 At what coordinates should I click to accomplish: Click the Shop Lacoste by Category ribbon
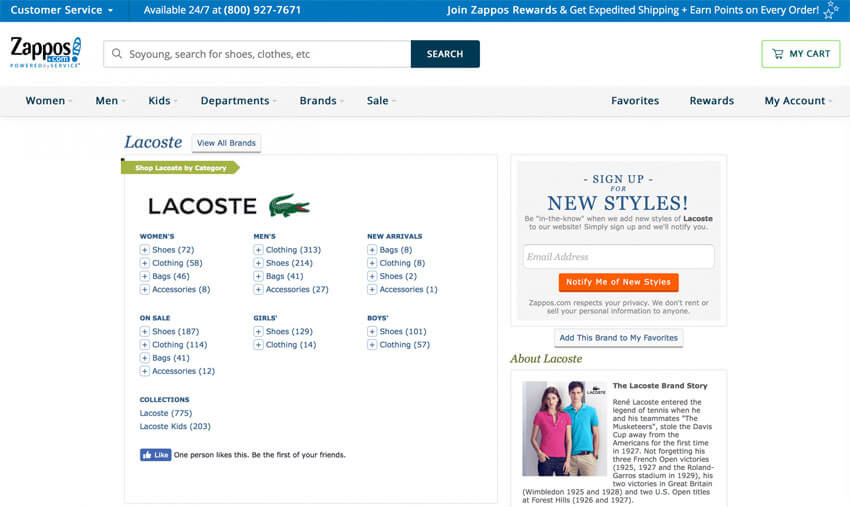(x=181, y=168)
